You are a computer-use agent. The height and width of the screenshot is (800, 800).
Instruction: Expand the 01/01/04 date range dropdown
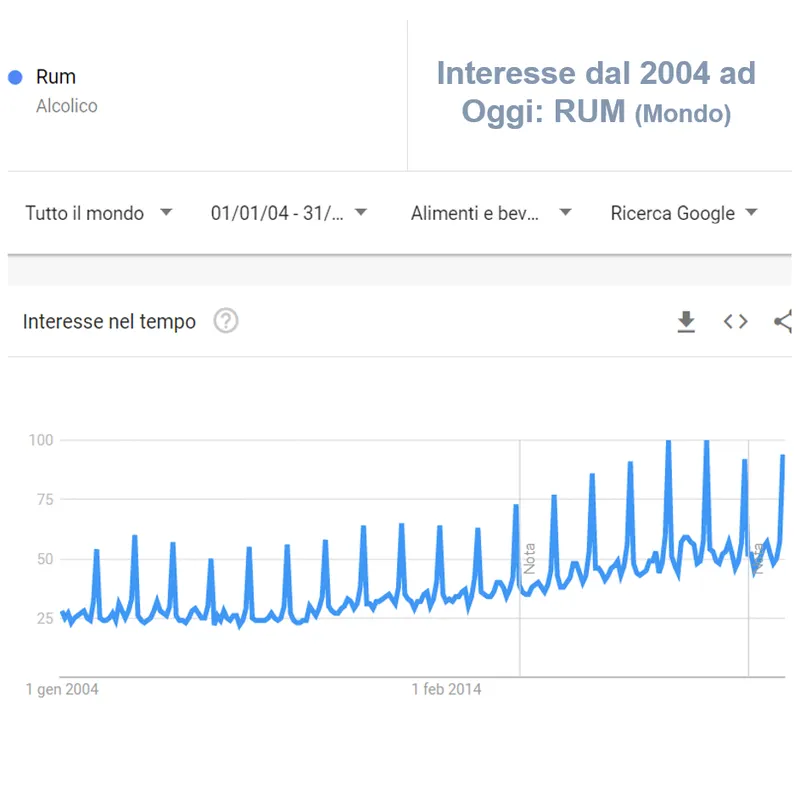[x=288, y=213]
